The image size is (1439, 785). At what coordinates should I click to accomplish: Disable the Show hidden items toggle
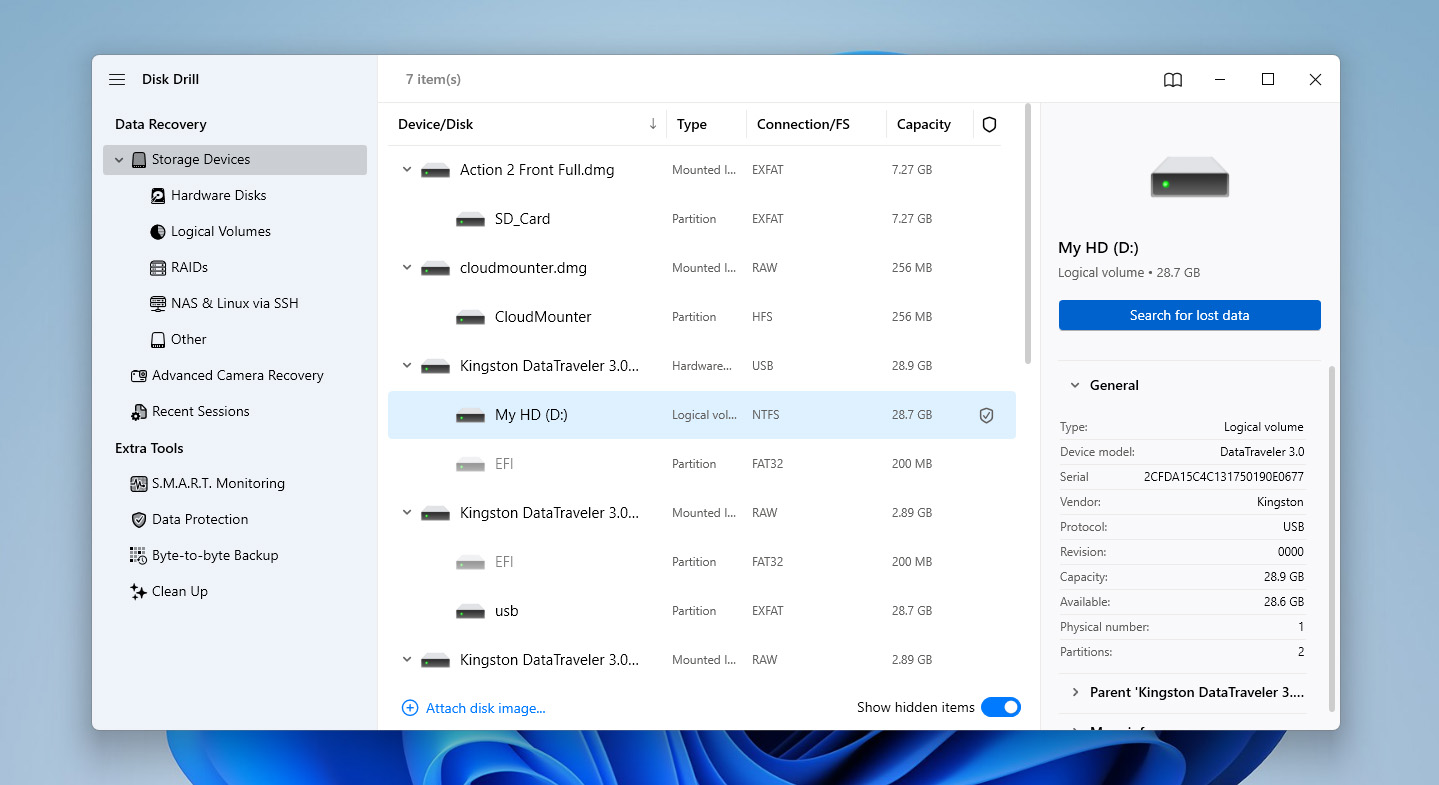[x=1000, y=707]
